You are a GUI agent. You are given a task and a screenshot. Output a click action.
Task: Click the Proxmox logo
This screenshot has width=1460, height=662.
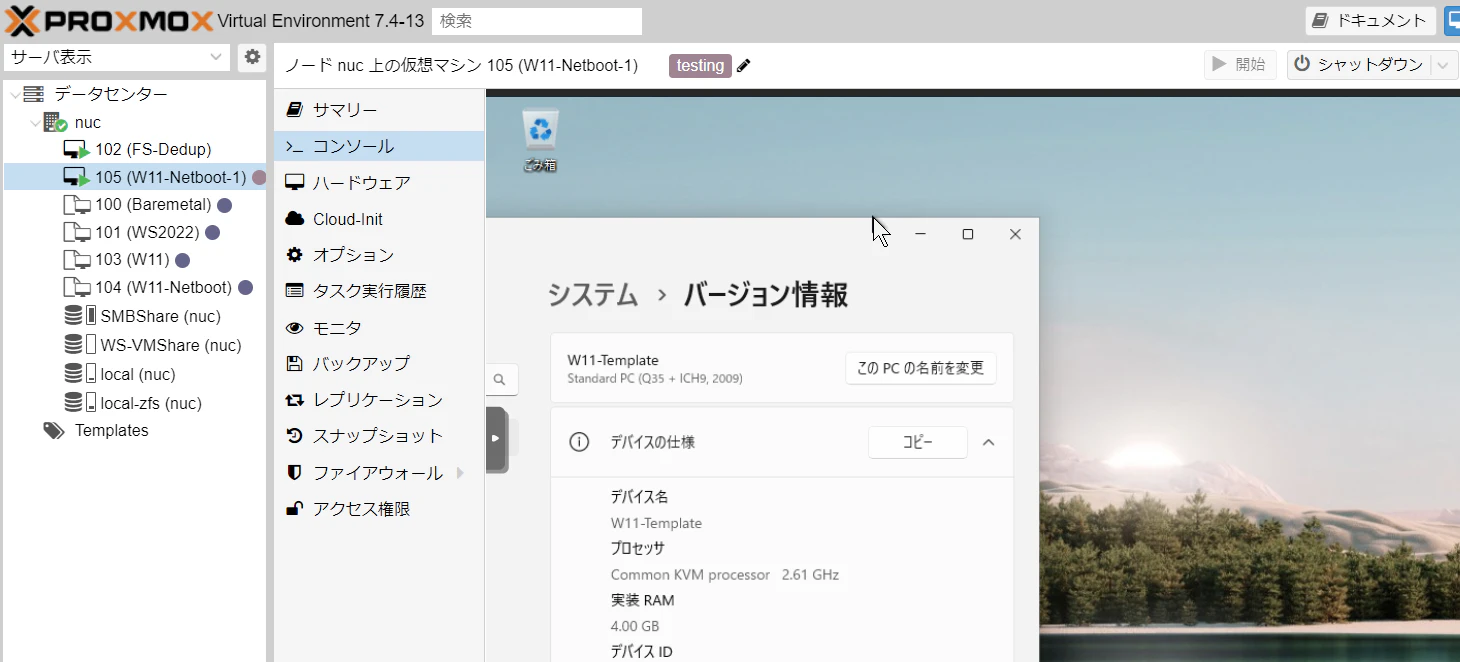tap(109, 20)
